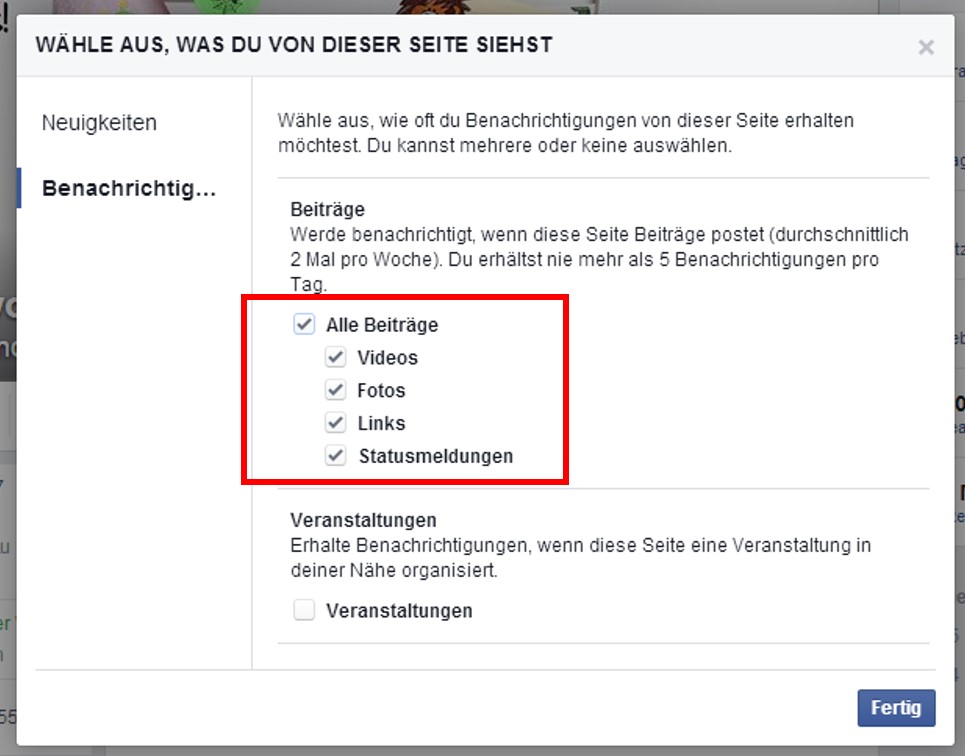Click the bold Beiträge section heading

click(x=327, y=209)
